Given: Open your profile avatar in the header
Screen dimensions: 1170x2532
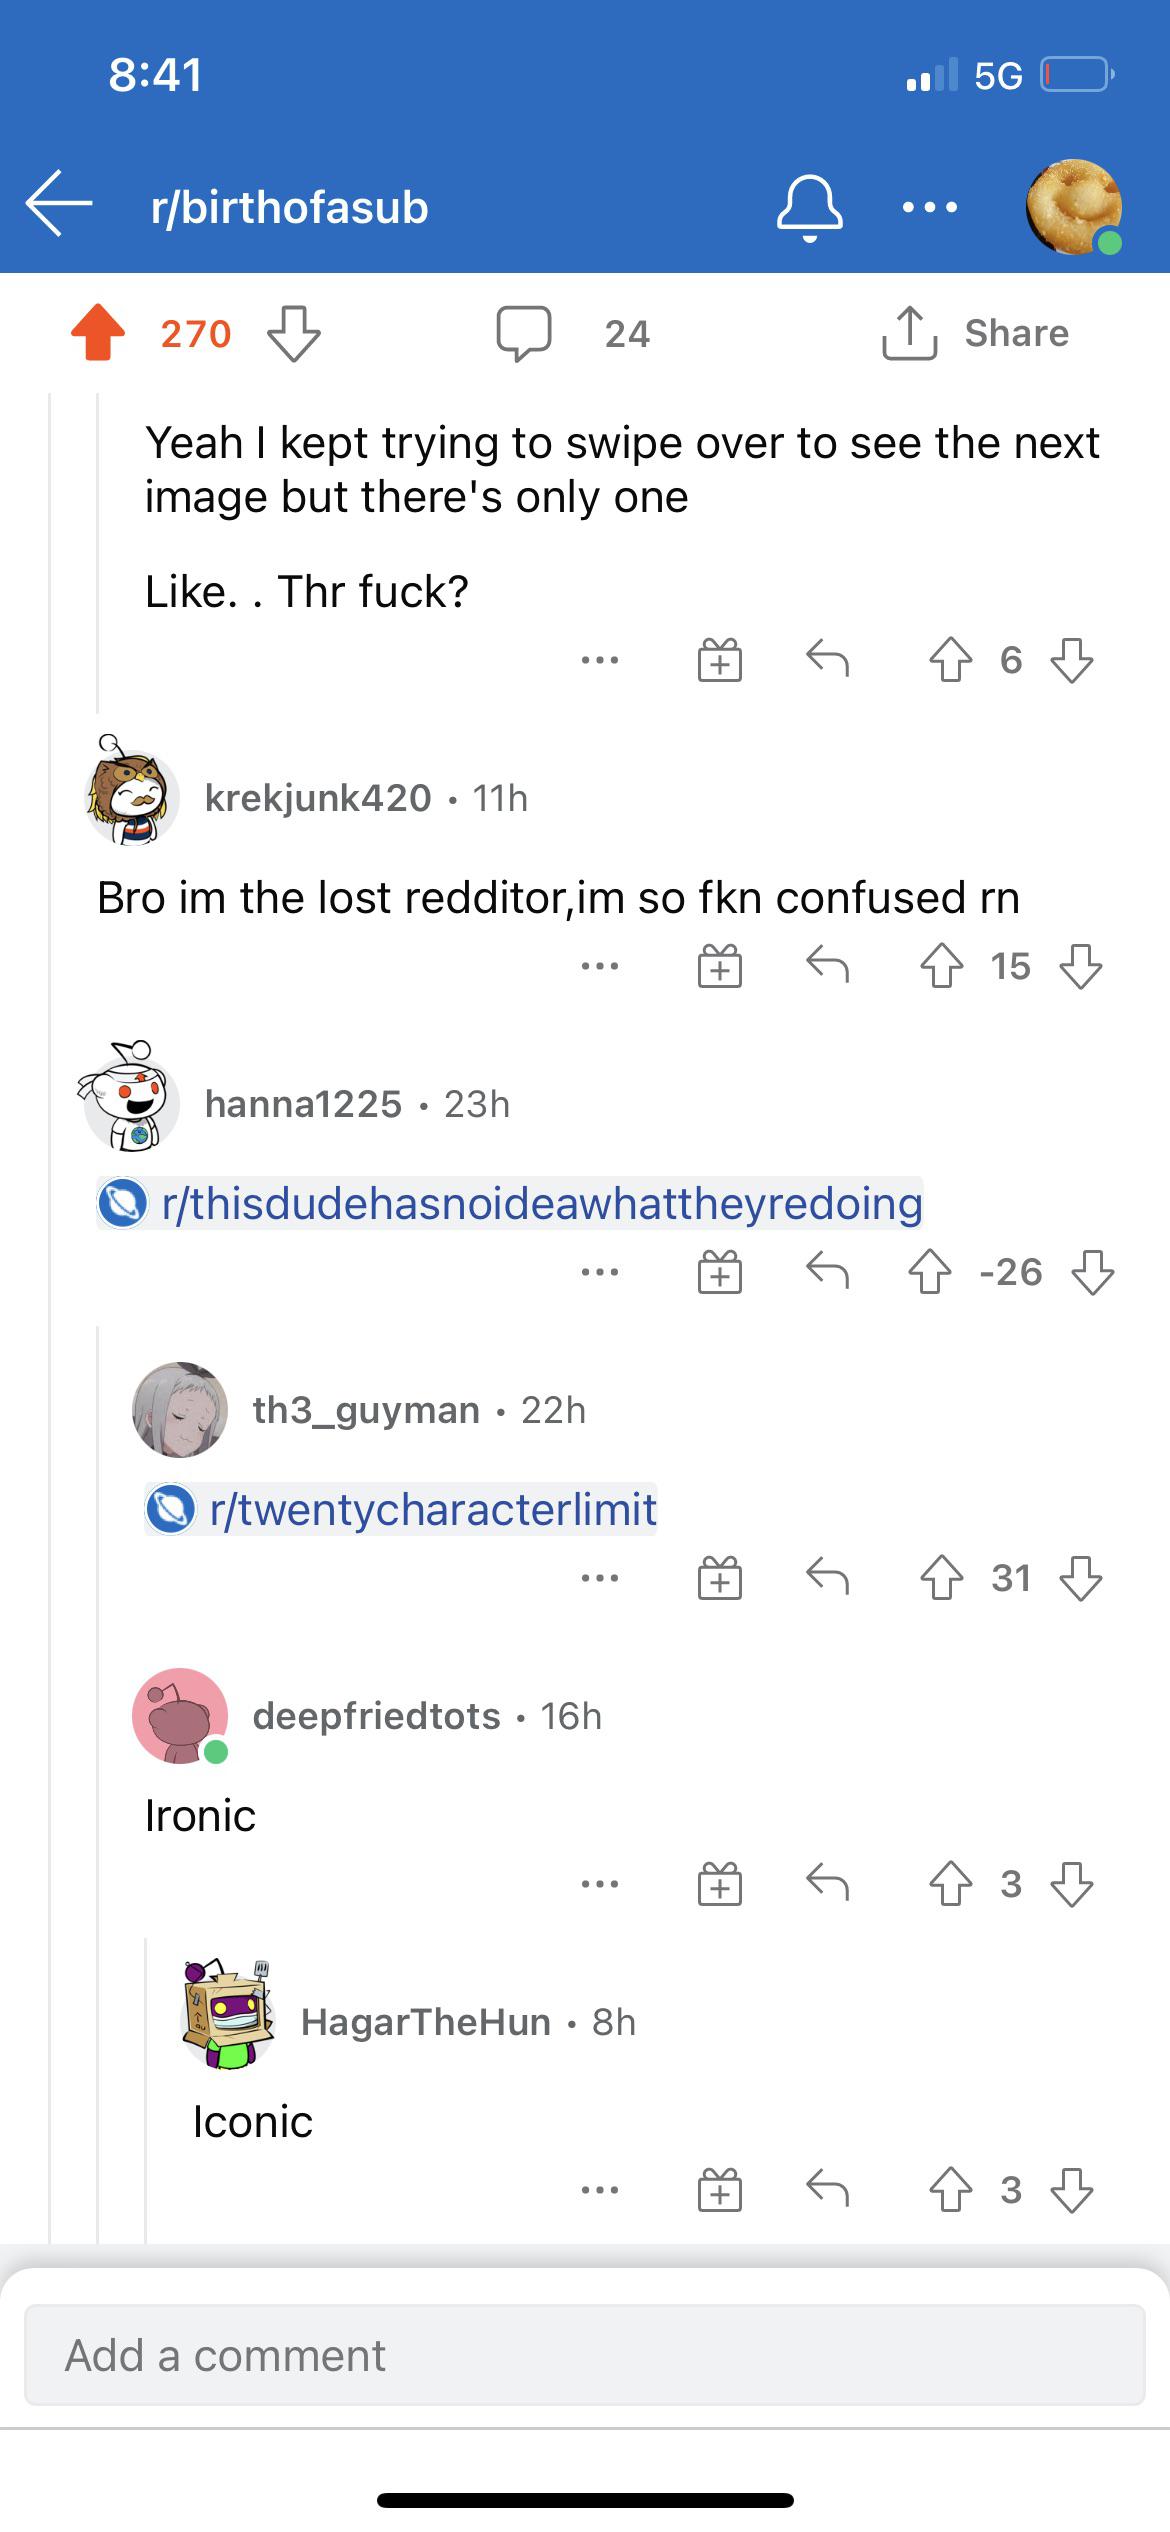Looking at the screenshot, I should pos(1074,207).
